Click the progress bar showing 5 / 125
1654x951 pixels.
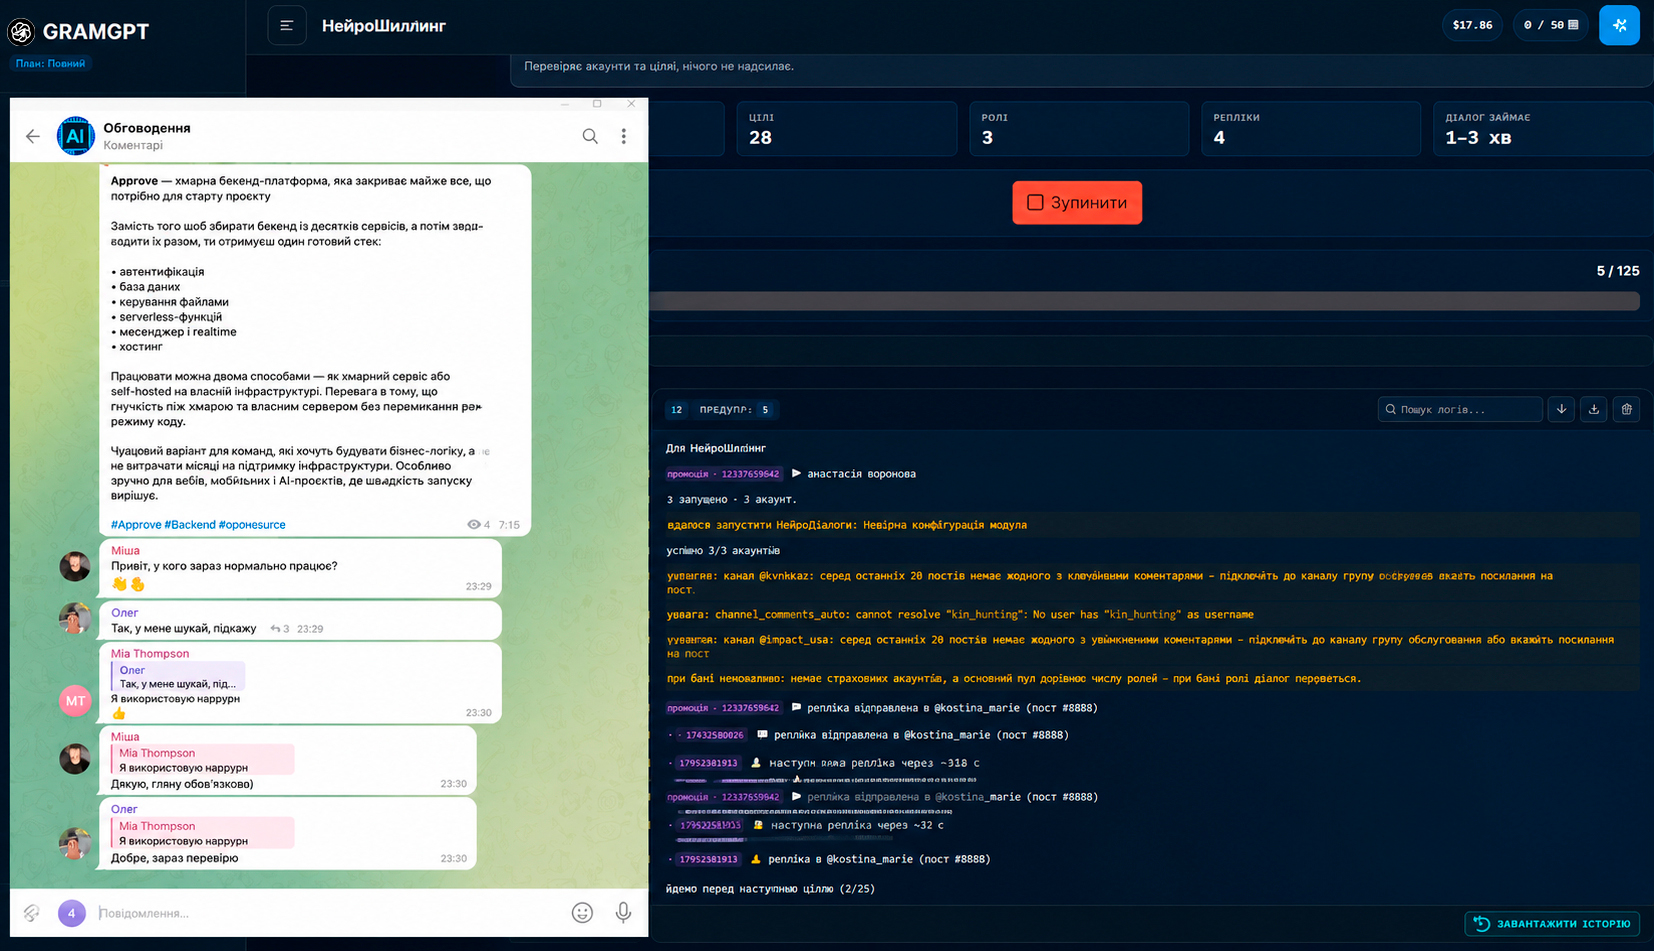coord(1145,301)
